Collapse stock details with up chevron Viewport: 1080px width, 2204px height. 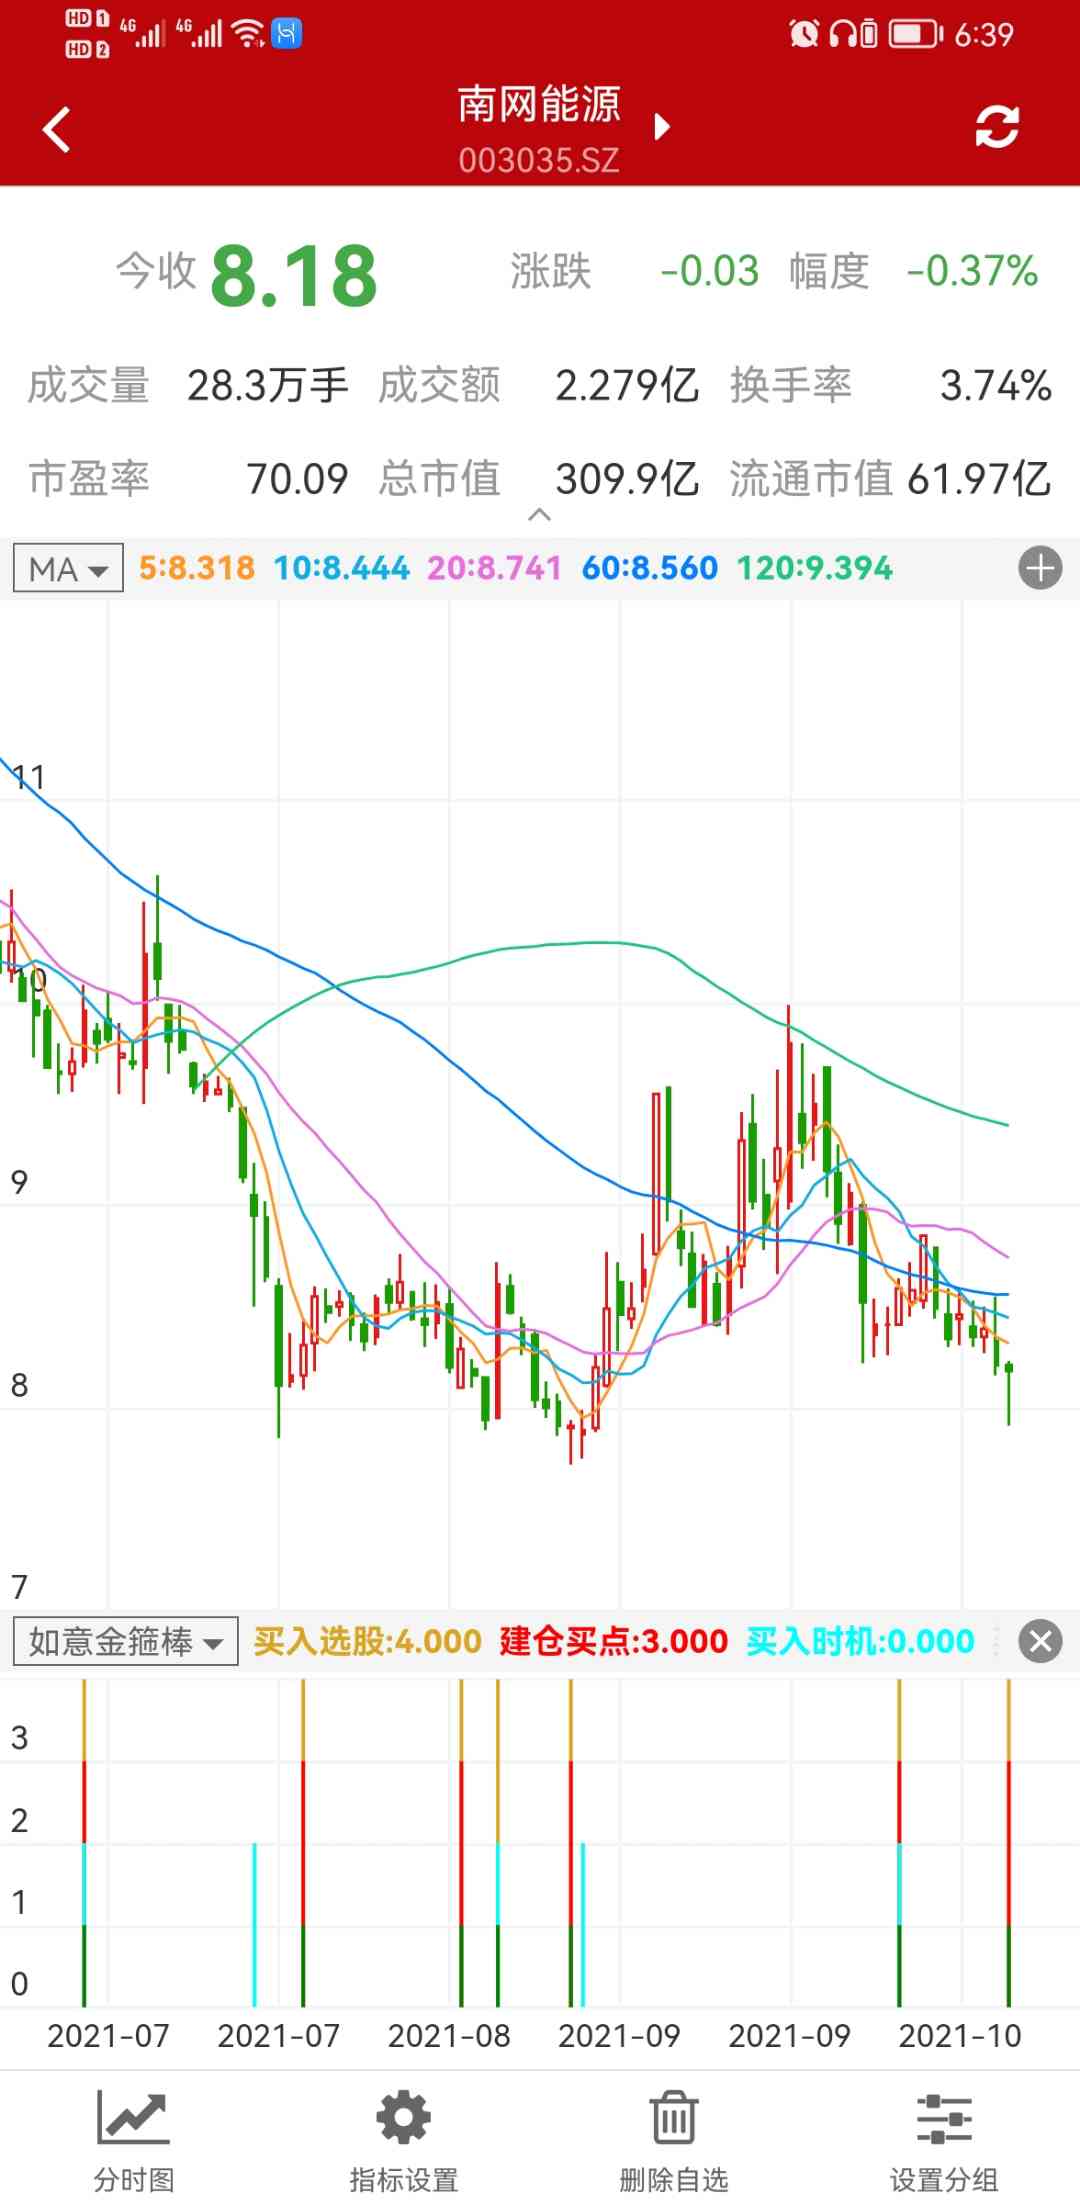click(x=539, y=515)
